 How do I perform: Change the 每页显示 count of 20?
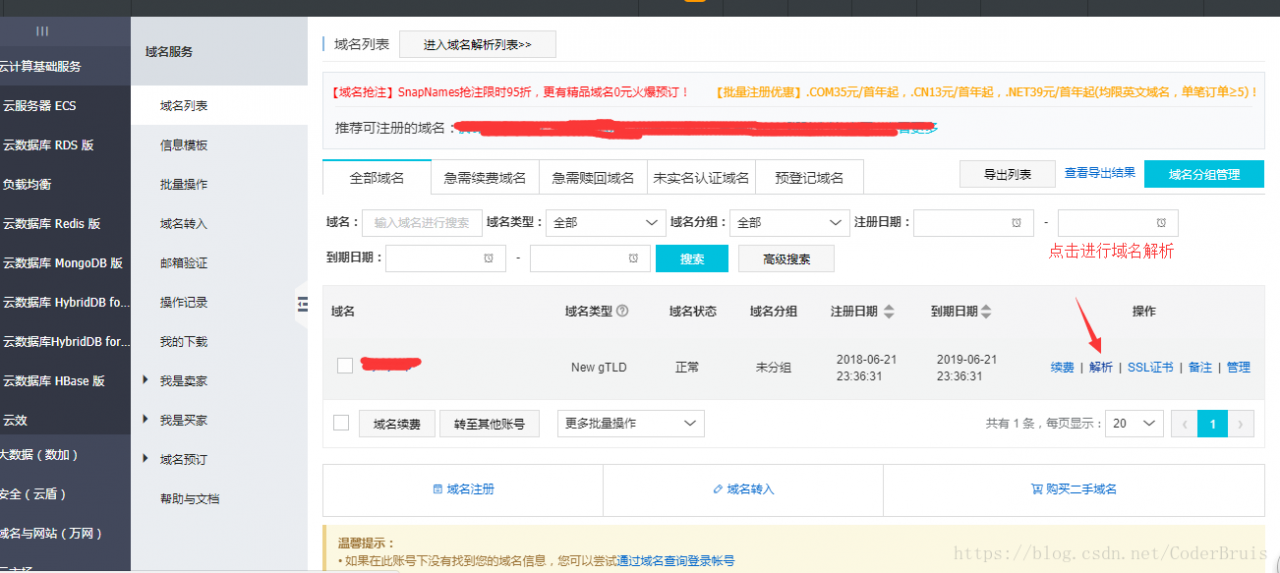[x=1134, y=423]
